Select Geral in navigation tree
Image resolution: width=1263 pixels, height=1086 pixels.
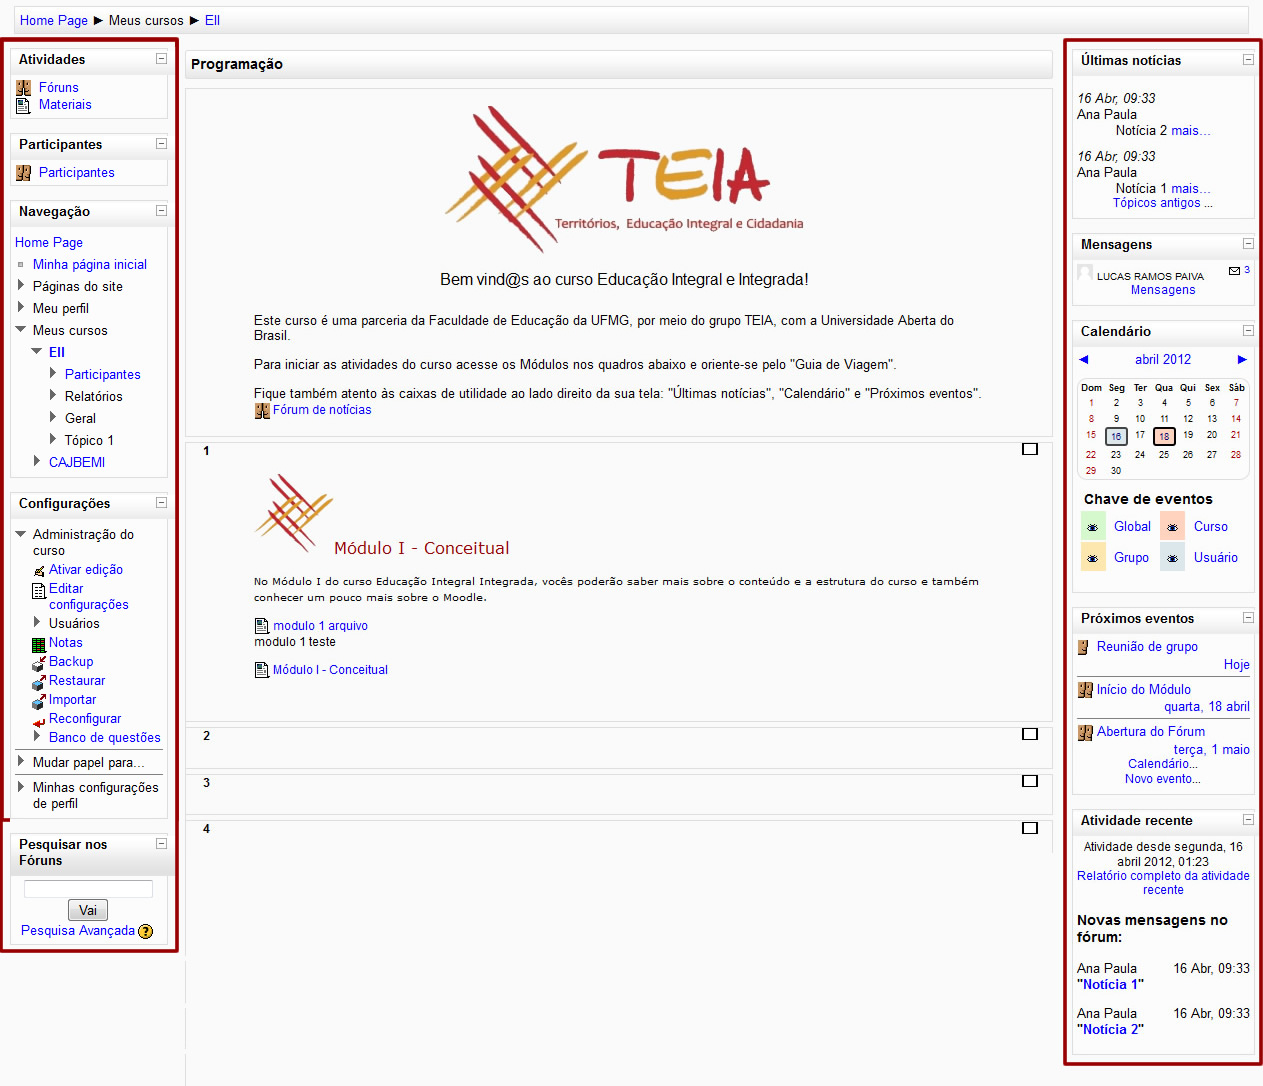pos(80,419)
